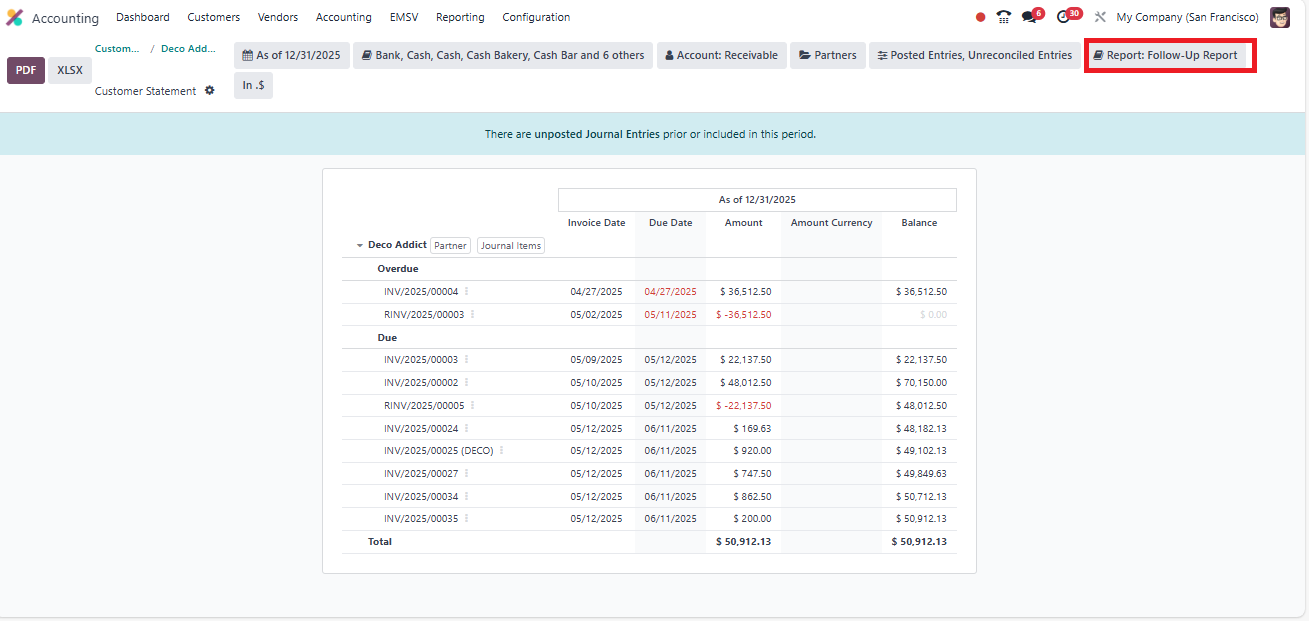Screen dimensions: 1309x621
Task: Open the Dashboard menu
Action: tap(143, 17)
